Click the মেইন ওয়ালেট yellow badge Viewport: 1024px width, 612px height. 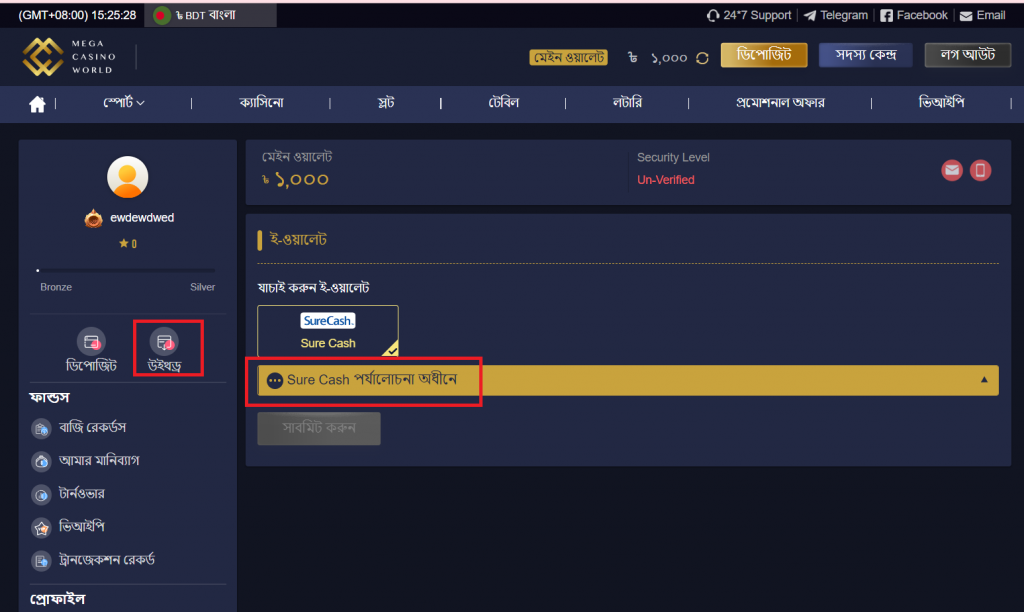(x=568, y=57)
